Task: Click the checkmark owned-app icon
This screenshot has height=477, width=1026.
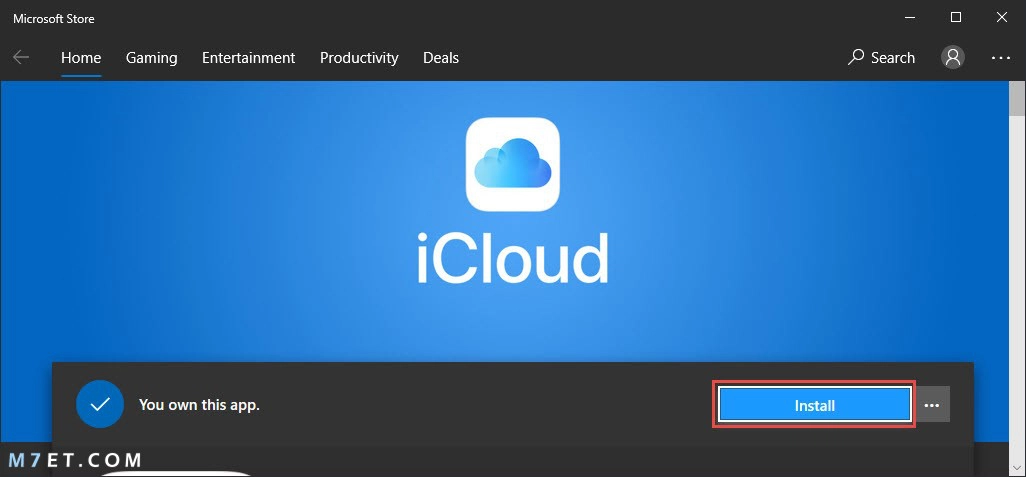Action: tap(99, 404)
